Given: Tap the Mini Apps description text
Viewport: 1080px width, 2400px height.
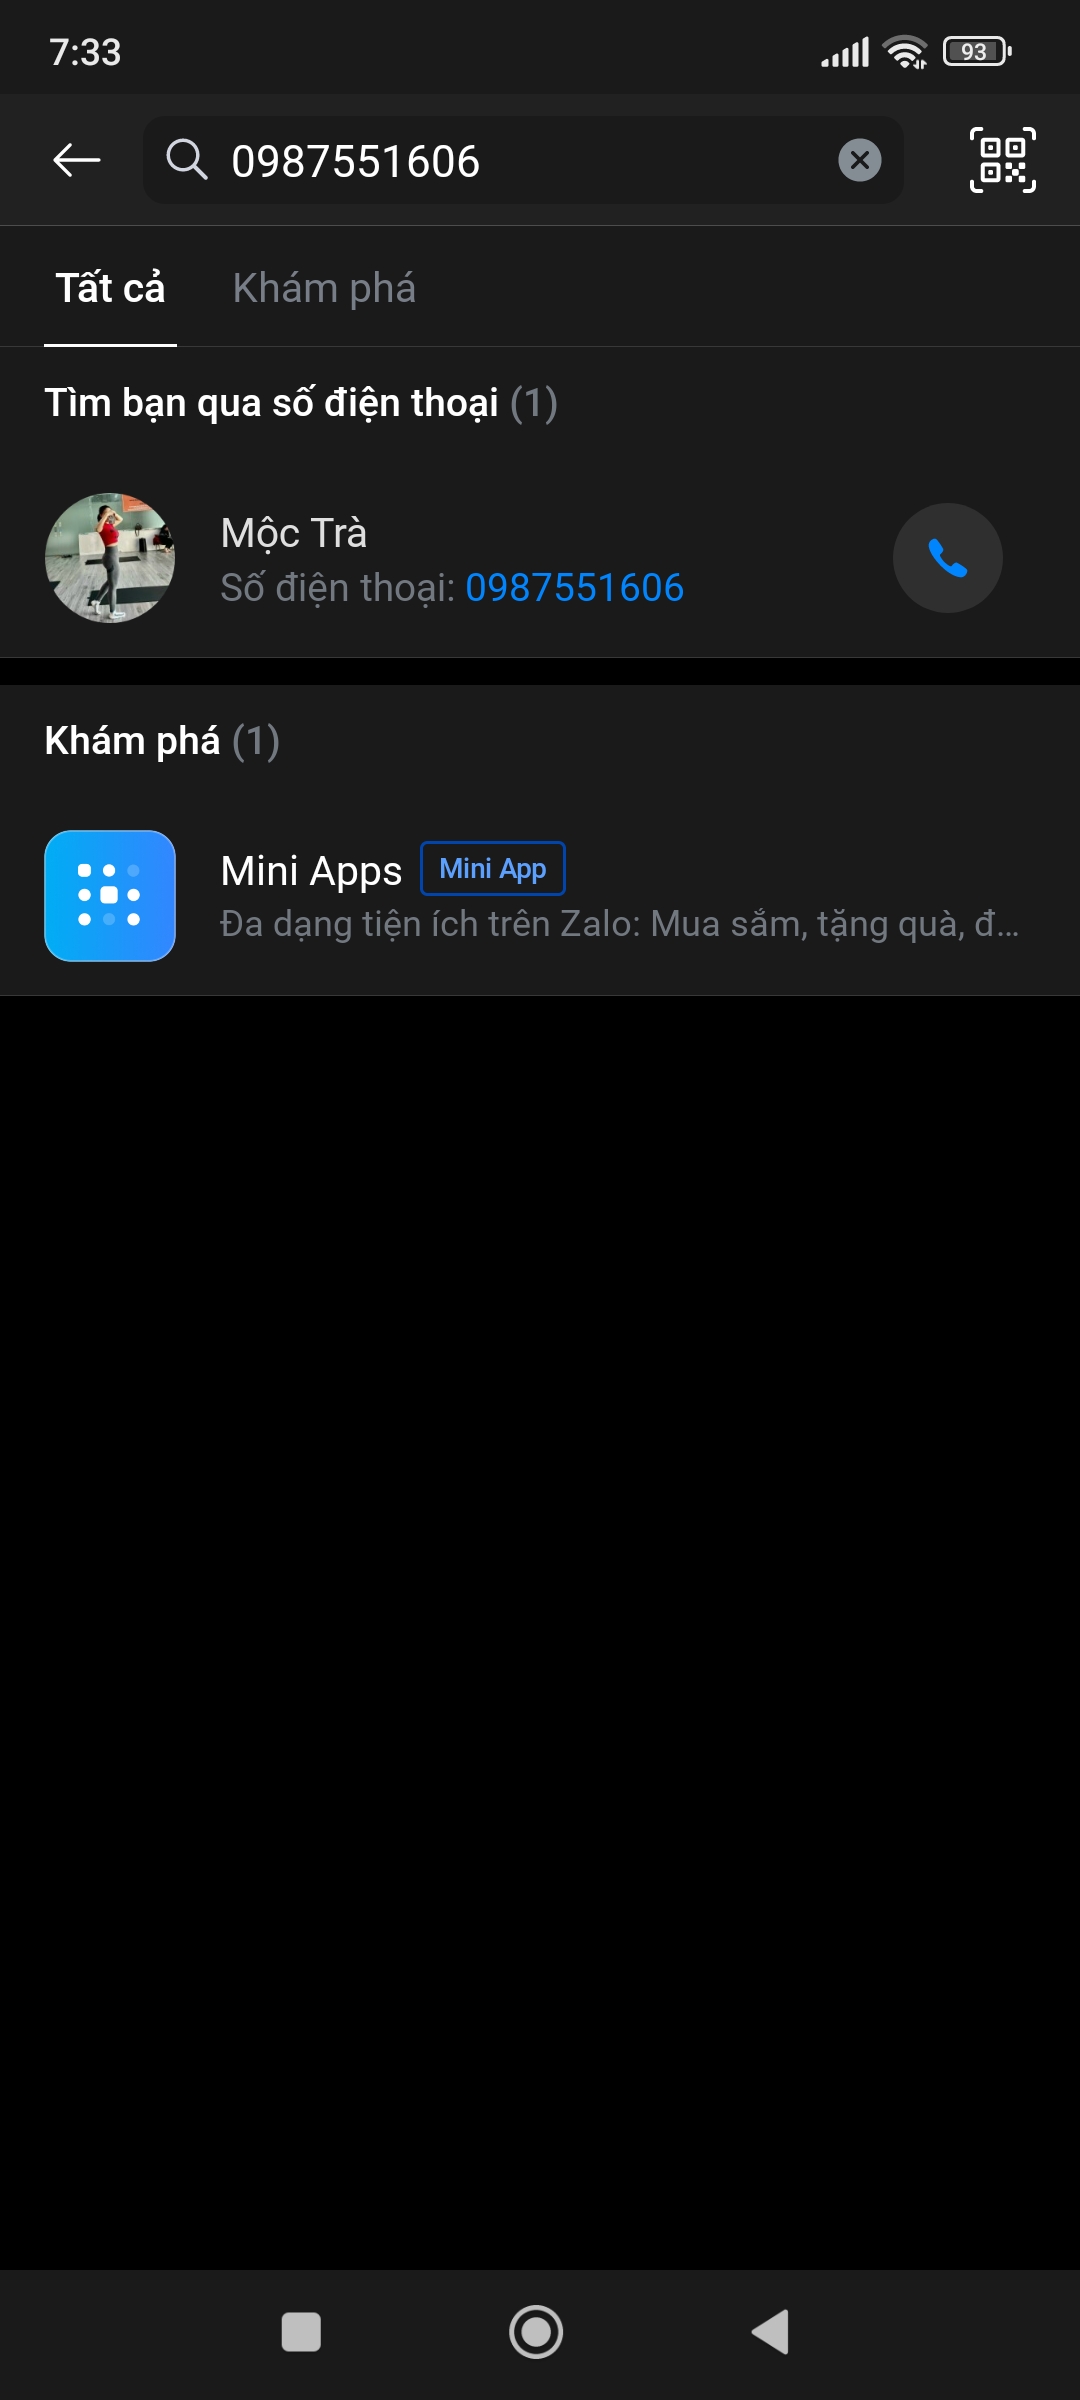Looking at the screenshot, I should (x=620, y=924).
